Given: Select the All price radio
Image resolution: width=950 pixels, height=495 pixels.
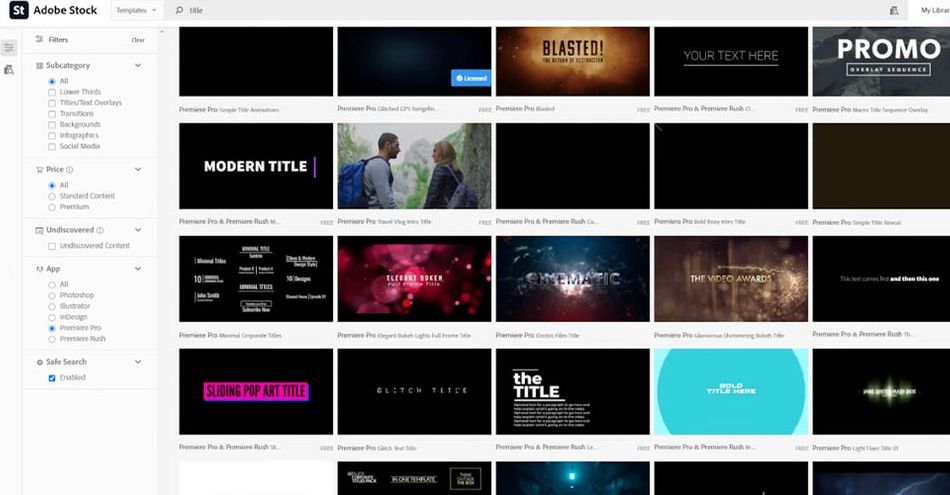Looking at the screenshot, I should tap(51, 185).
